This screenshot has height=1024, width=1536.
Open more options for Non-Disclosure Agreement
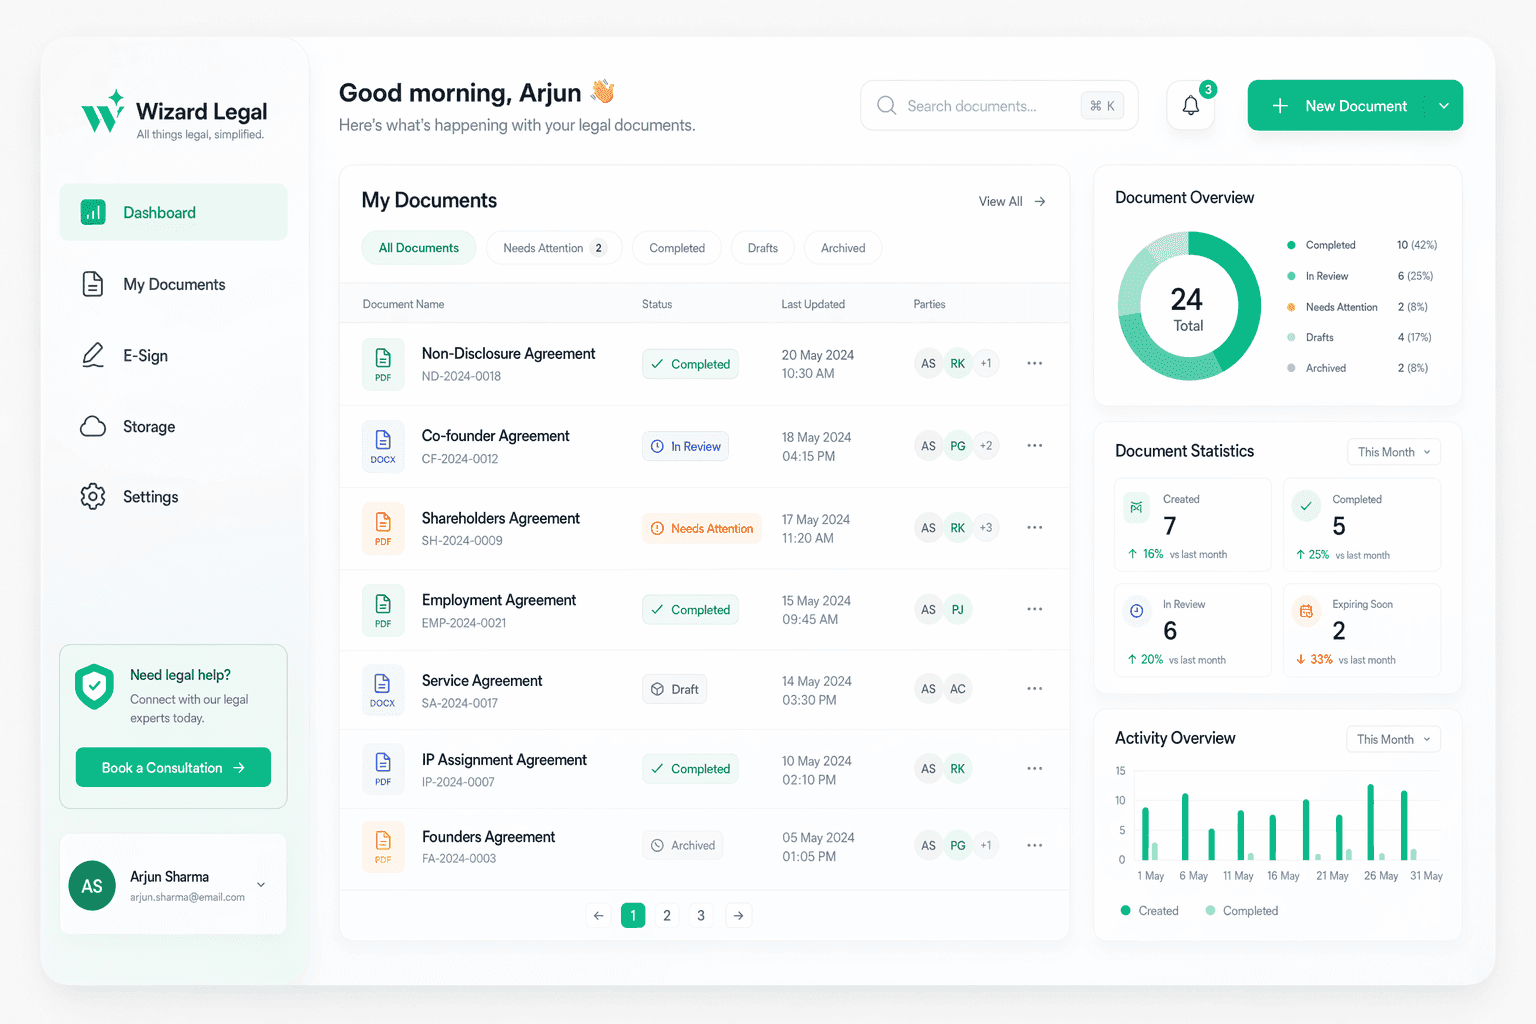pos(1035,363)
